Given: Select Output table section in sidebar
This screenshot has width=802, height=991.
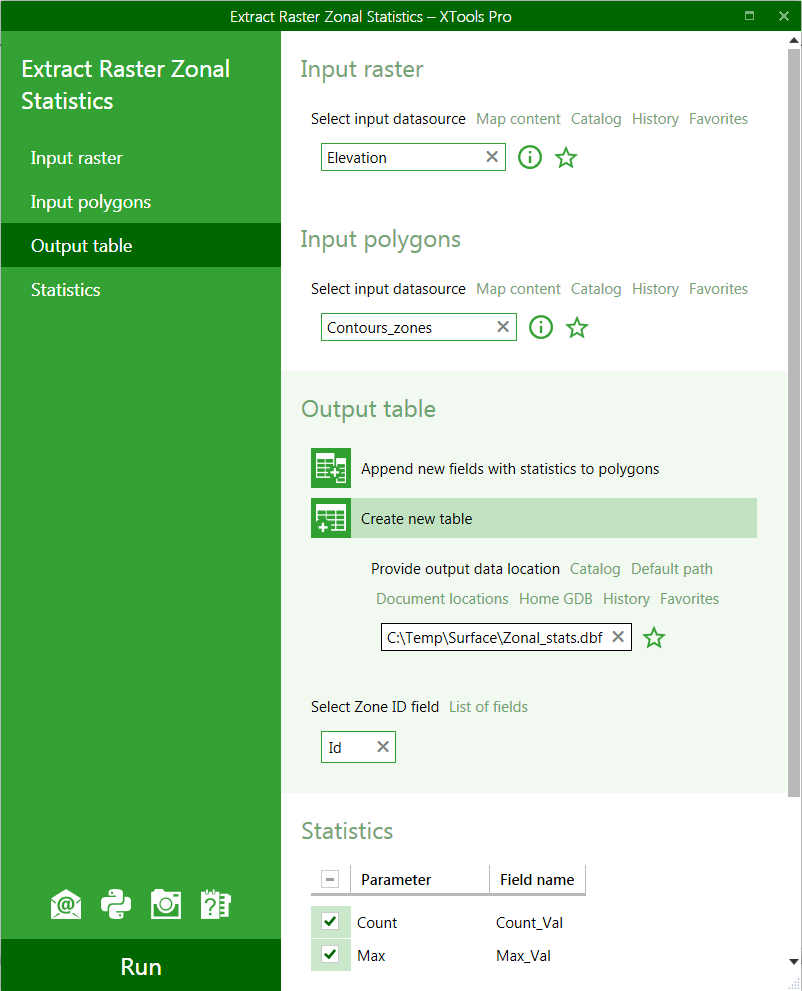Looking at the screenshot, I should 141,245.
